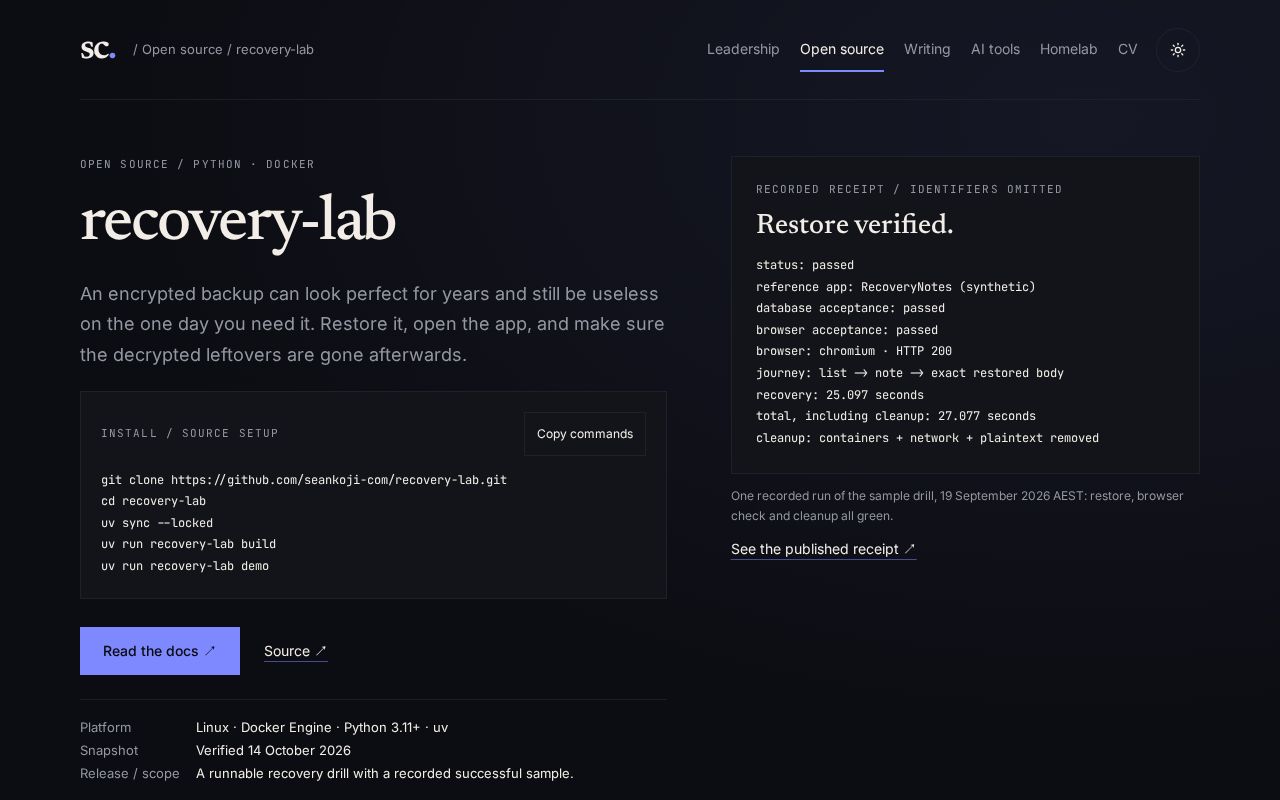Open the CV nav link
The height and width of the screenshot is (800, 1280).
(1127, 49)
